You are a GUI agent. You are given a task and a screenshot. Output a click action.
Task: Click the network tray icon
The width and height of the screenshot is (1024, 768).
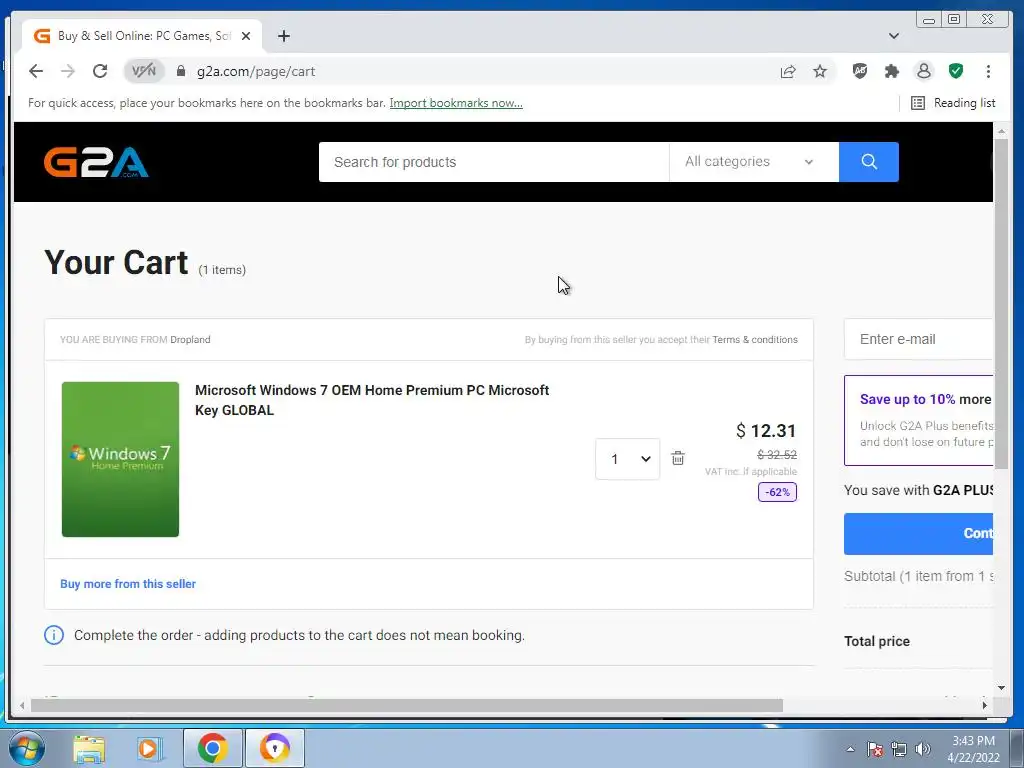click(x=899, y=749)
